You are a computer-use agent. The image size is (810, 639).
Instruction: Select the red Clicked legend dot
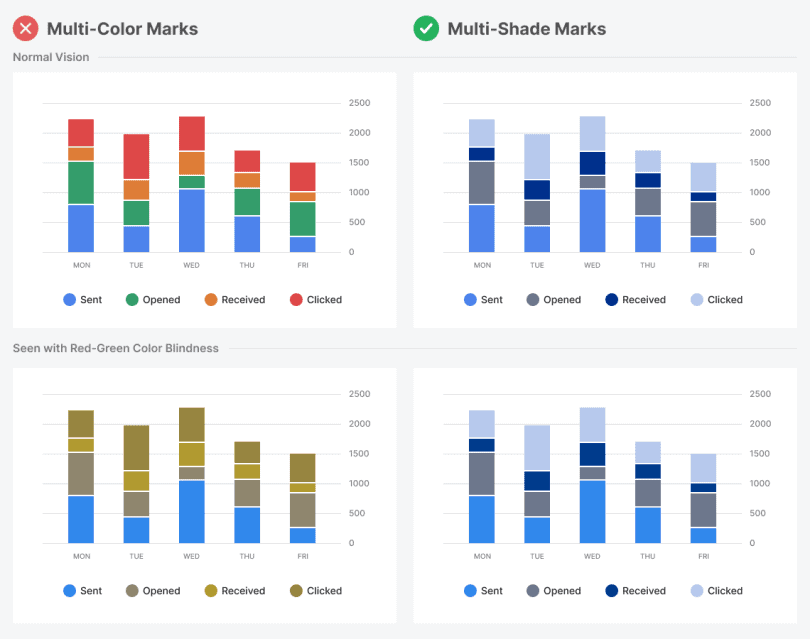tap(296, 299)
